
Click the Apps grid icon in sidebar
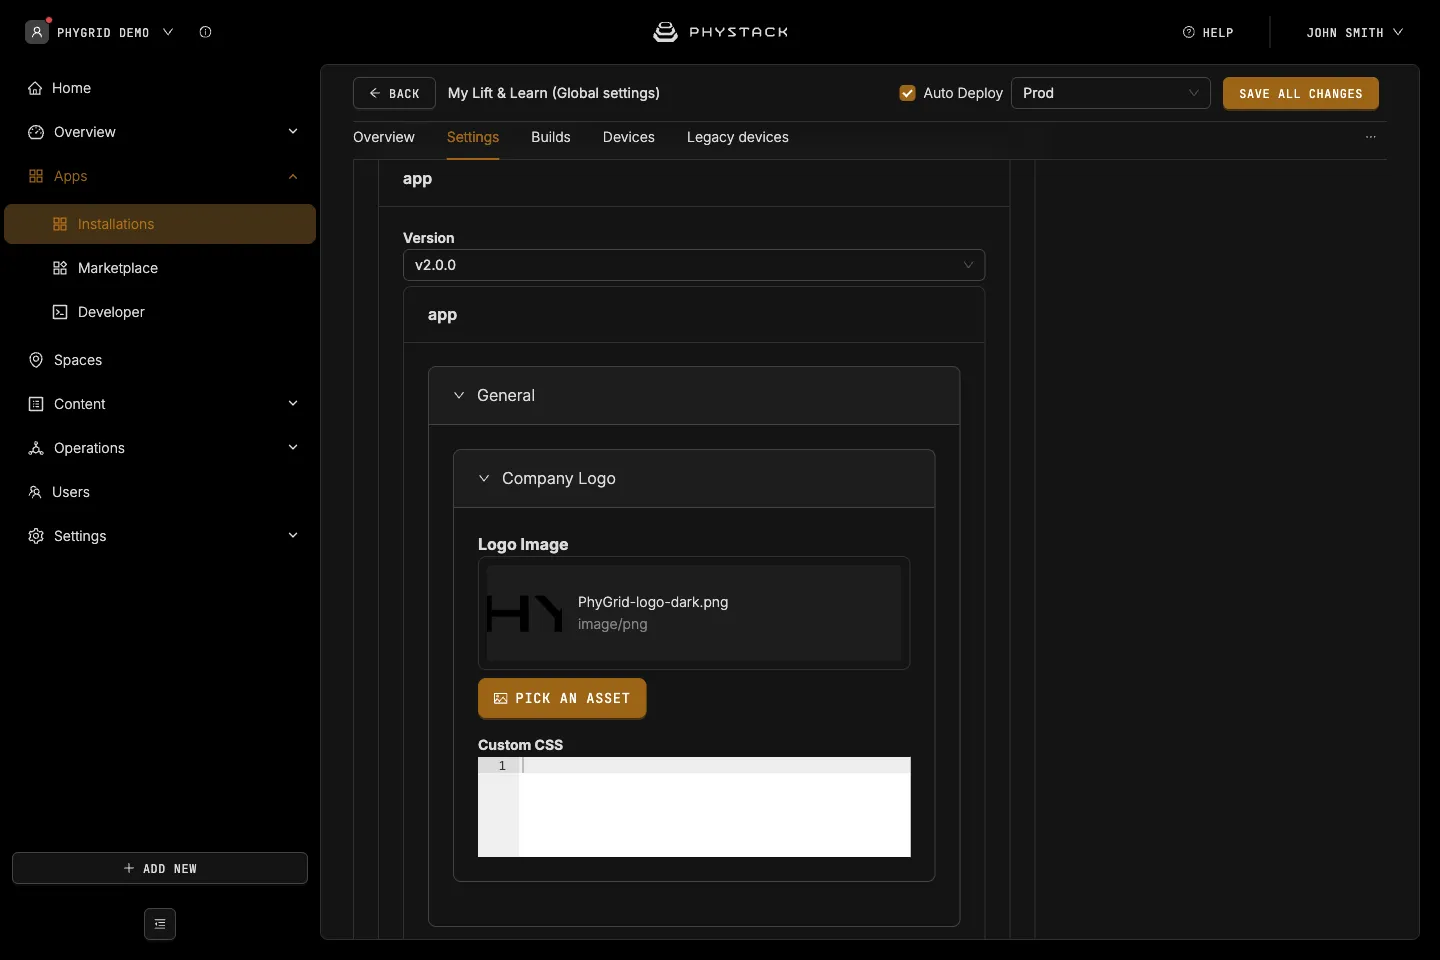tap(36, 176)
